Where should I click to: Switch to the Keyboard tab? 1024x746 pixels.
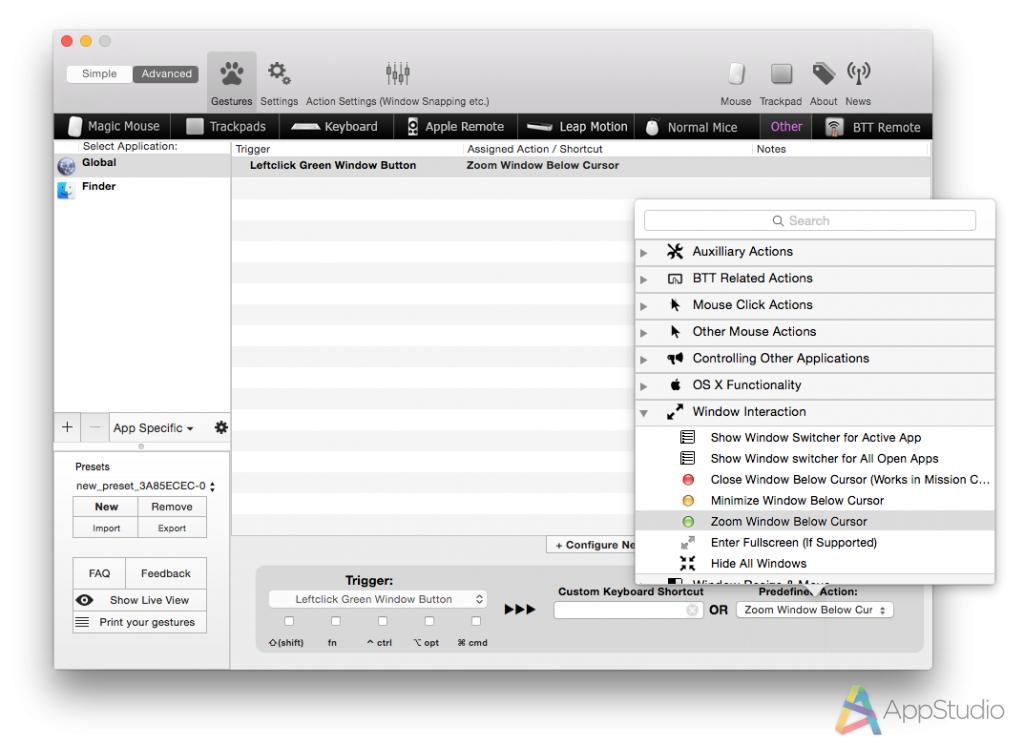click(335, 127)
